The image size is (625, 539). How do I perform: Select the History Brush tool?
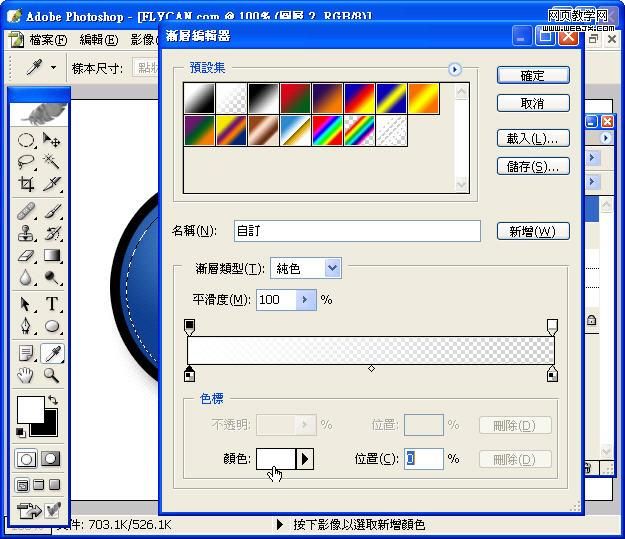(x=51, y=233)
